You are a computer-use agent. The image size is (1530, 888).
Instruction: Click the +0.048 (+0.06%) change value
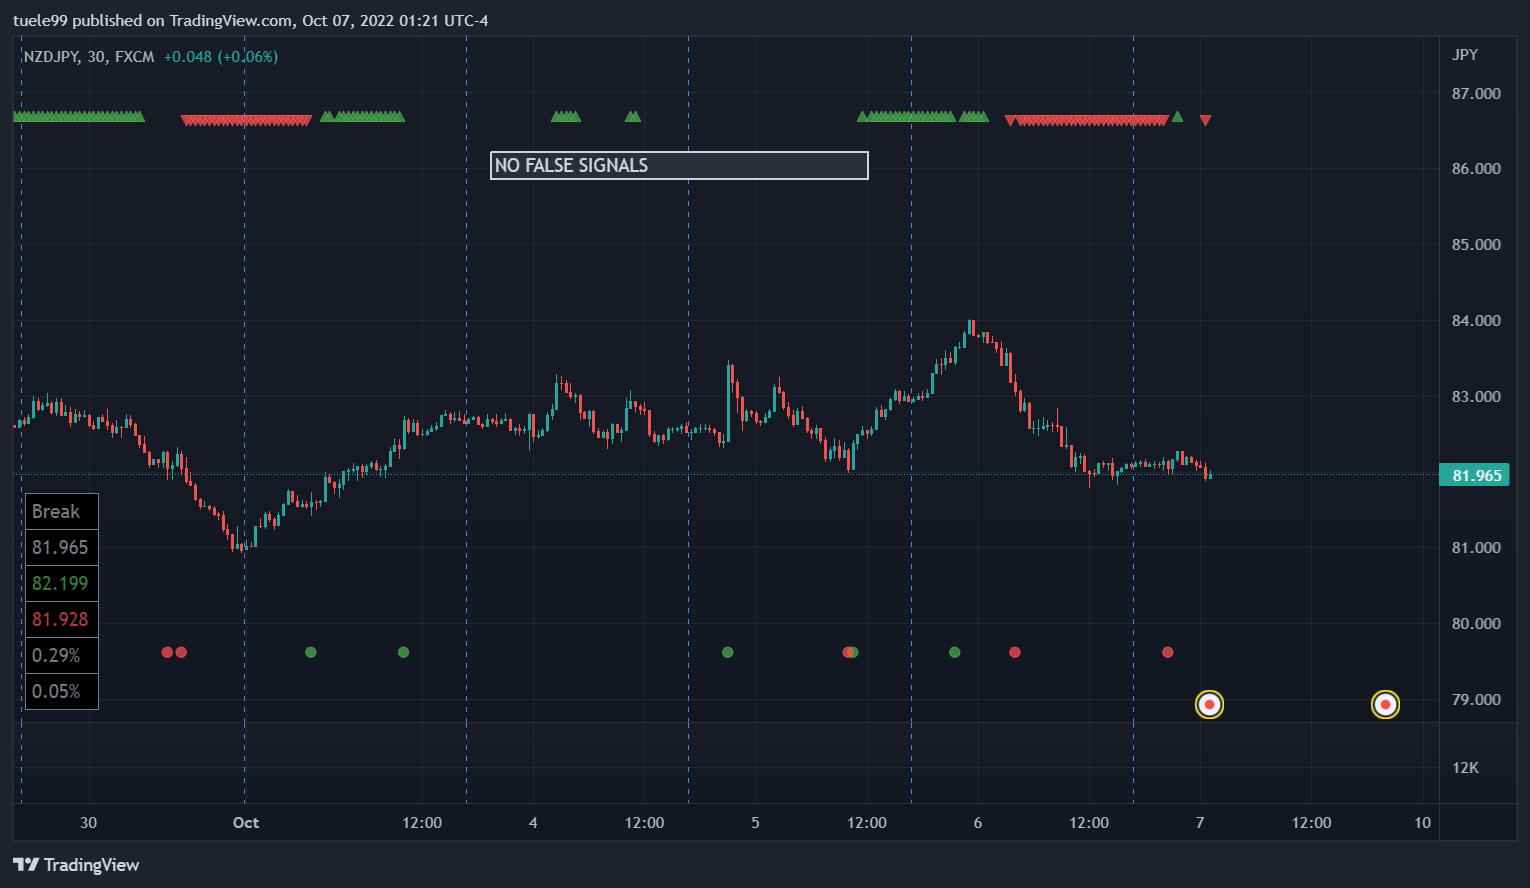click(221, 57)
